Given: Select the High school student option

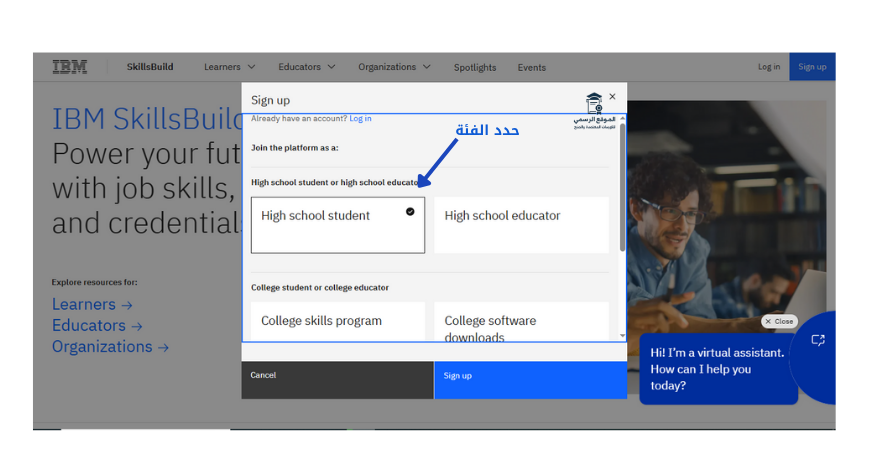Looking at the screenshot, I should [x=338, y=225].
